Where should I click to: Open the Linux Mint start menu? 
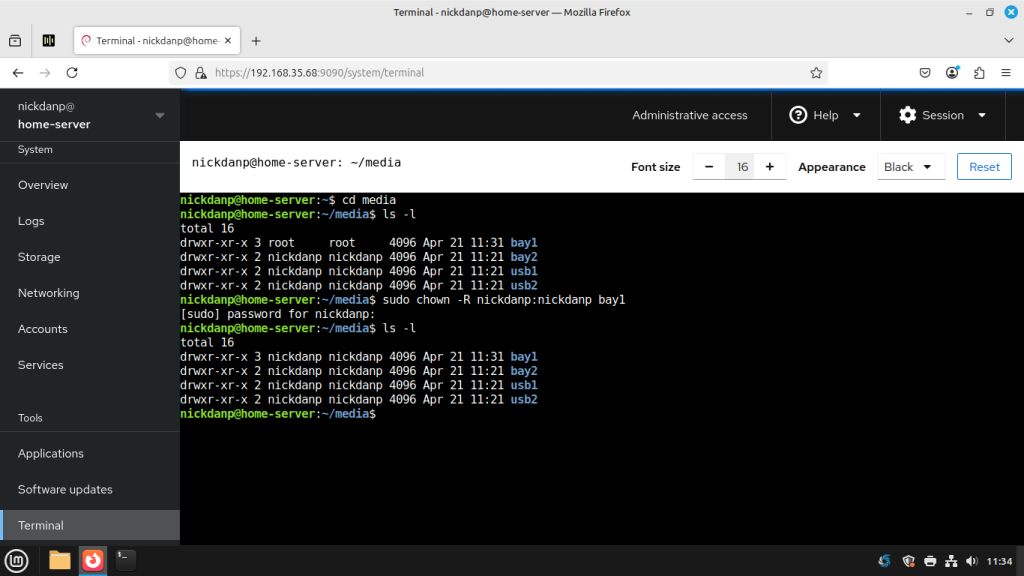tap(17, 560)
